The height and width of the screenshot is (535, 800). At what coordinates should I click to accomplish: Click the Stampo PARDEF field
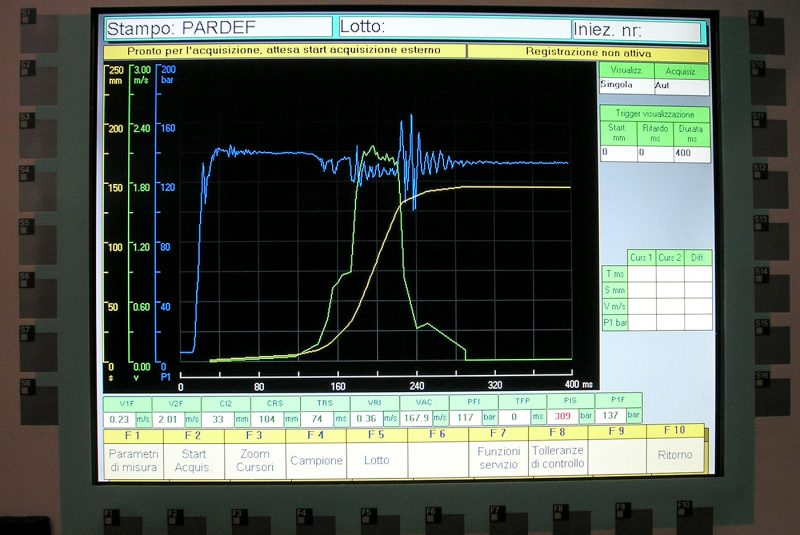[x=218, y=28]
